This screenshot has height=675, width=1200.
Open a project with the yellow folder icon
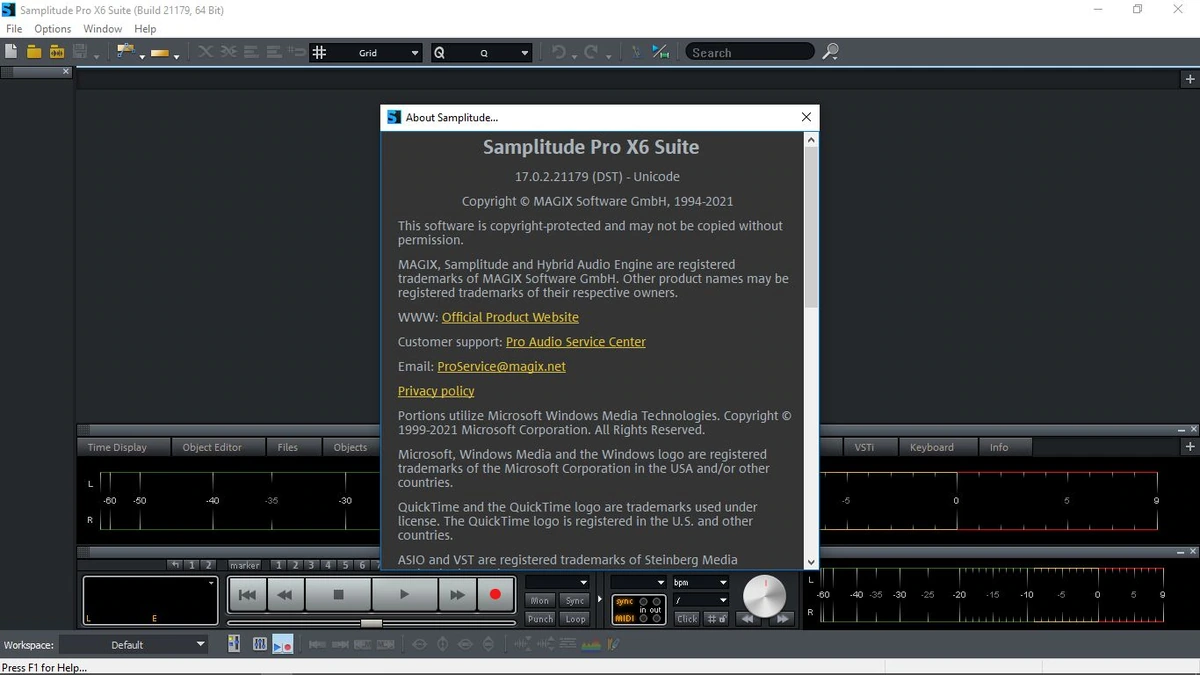point(34,52)
